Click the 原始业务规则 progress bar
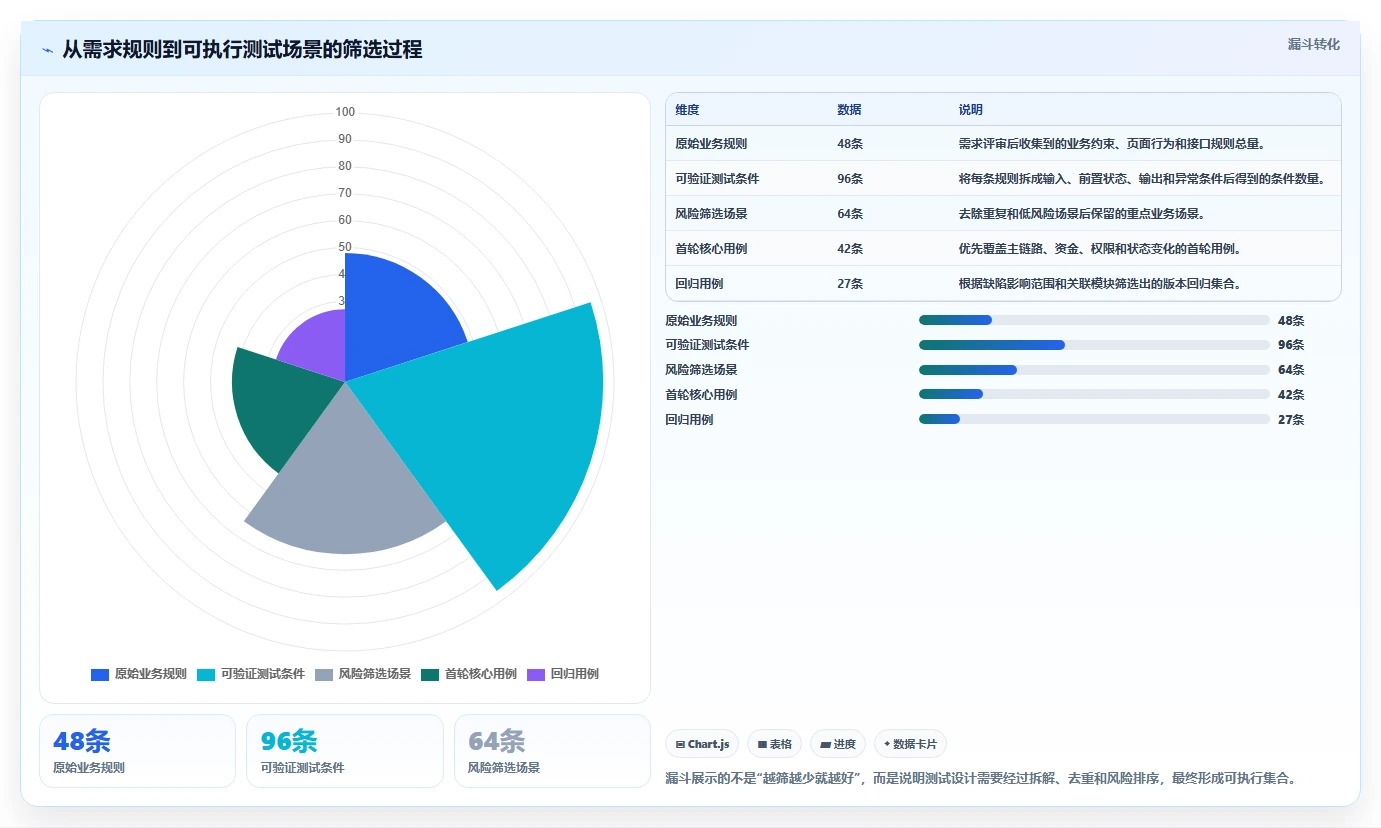The image size is (1381, 828). click(1094, 320)
